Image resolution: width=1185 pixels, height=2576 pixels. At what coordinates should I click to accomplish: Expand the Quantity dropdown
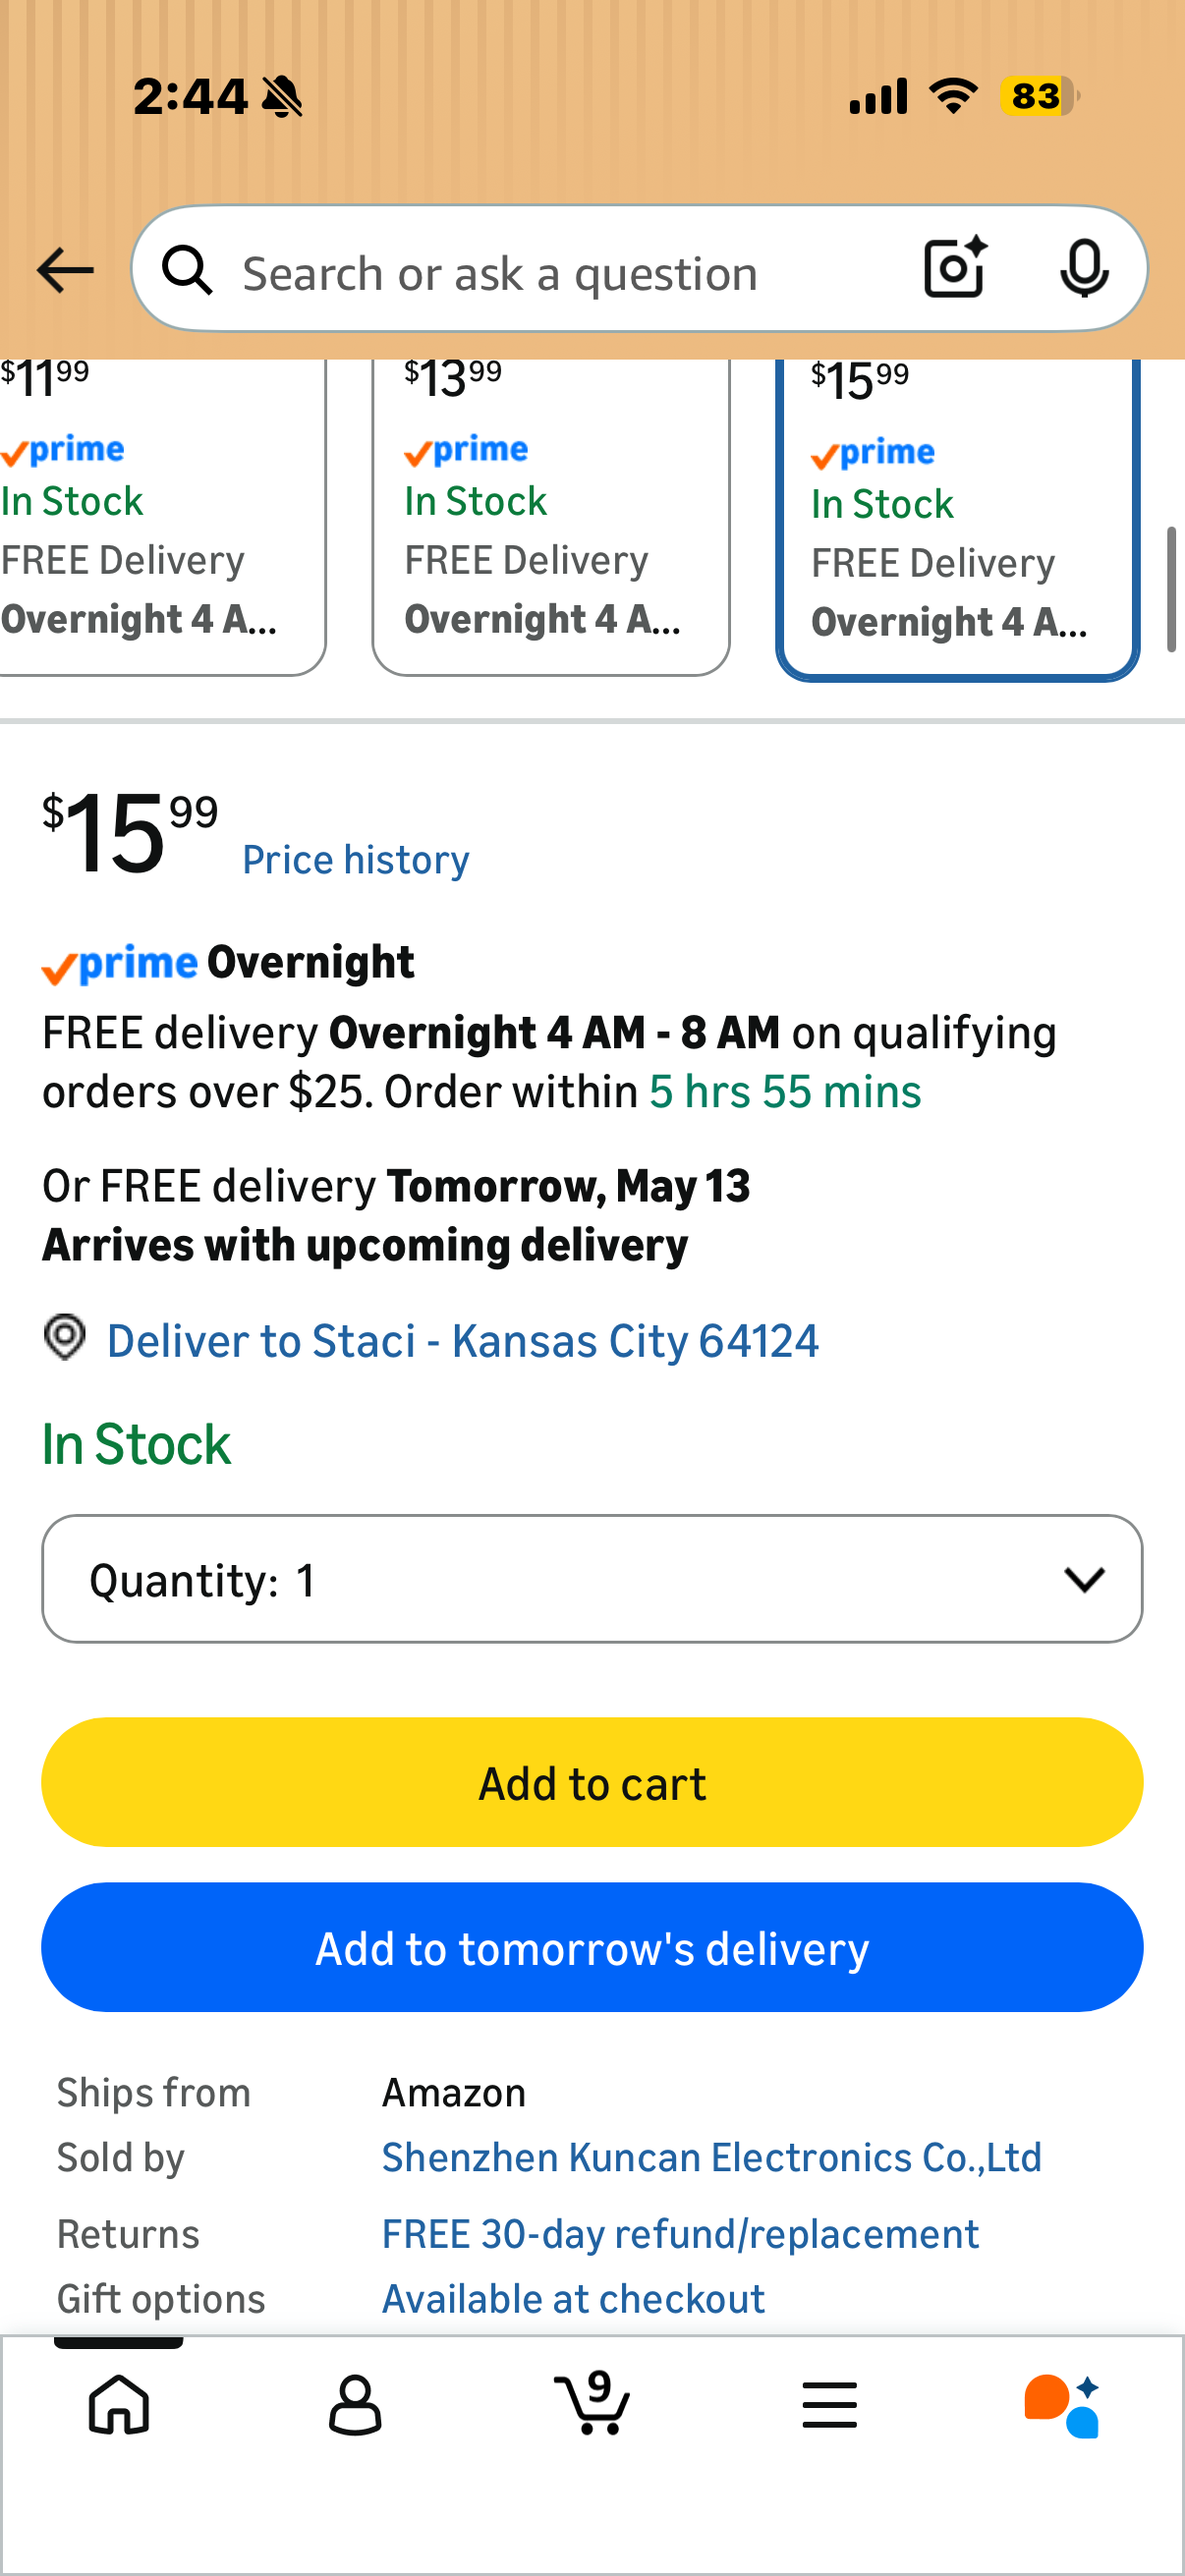(592, 1579)
